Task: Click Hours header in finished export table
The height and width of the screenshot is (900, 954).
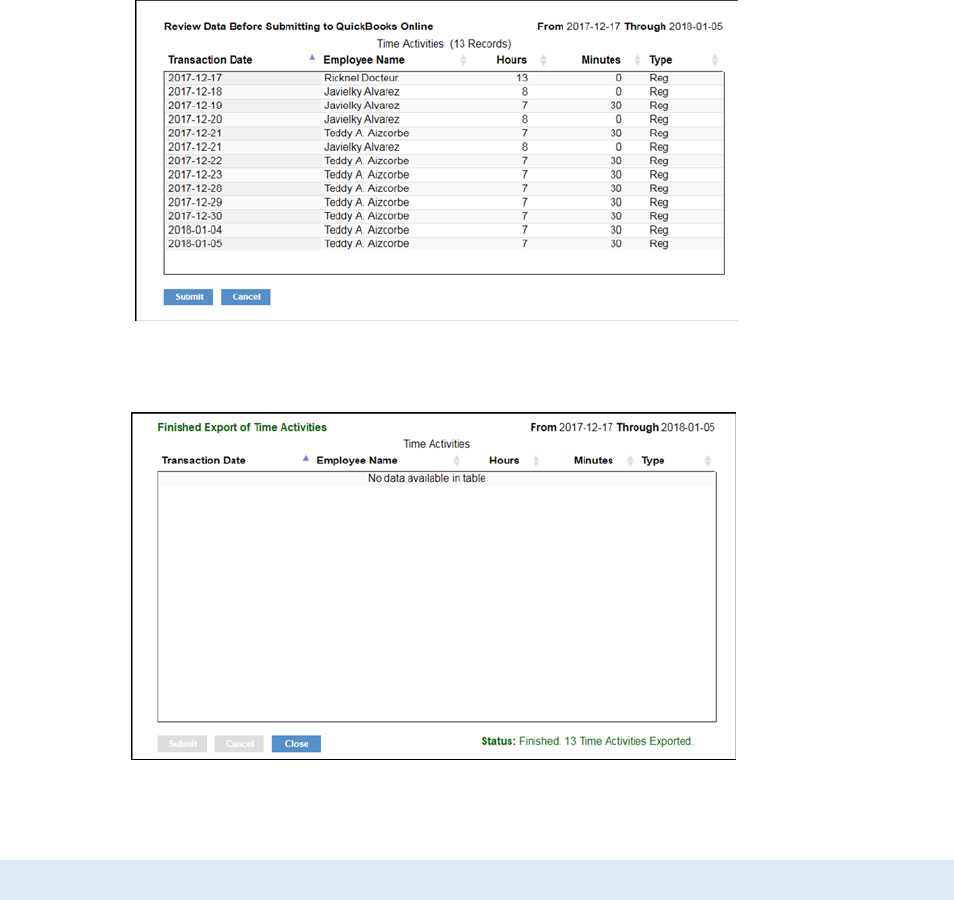Action: coord(504,461)
